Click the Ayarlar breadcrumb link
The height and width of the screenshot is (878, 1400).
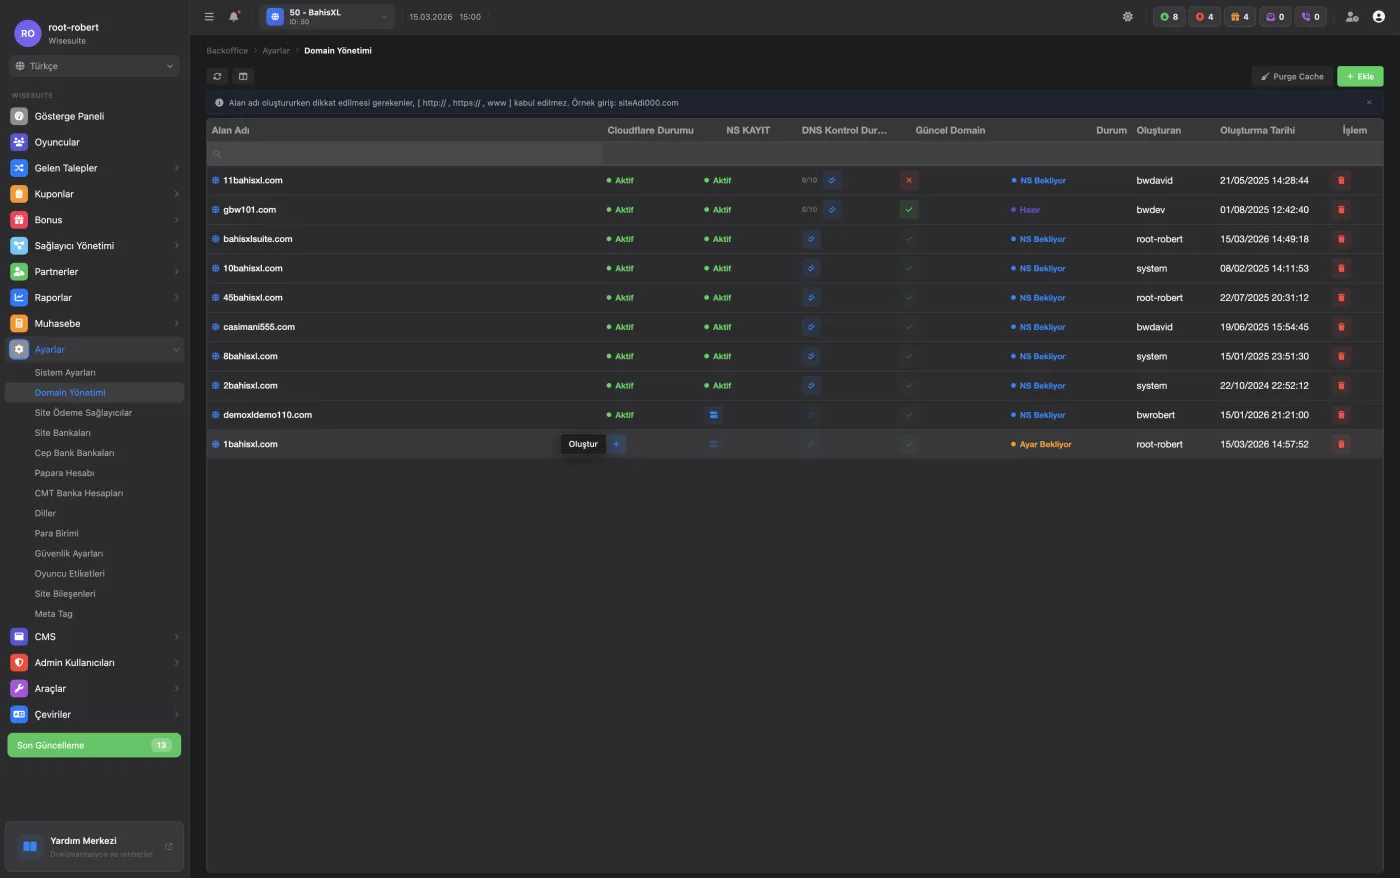coord(276,50)
